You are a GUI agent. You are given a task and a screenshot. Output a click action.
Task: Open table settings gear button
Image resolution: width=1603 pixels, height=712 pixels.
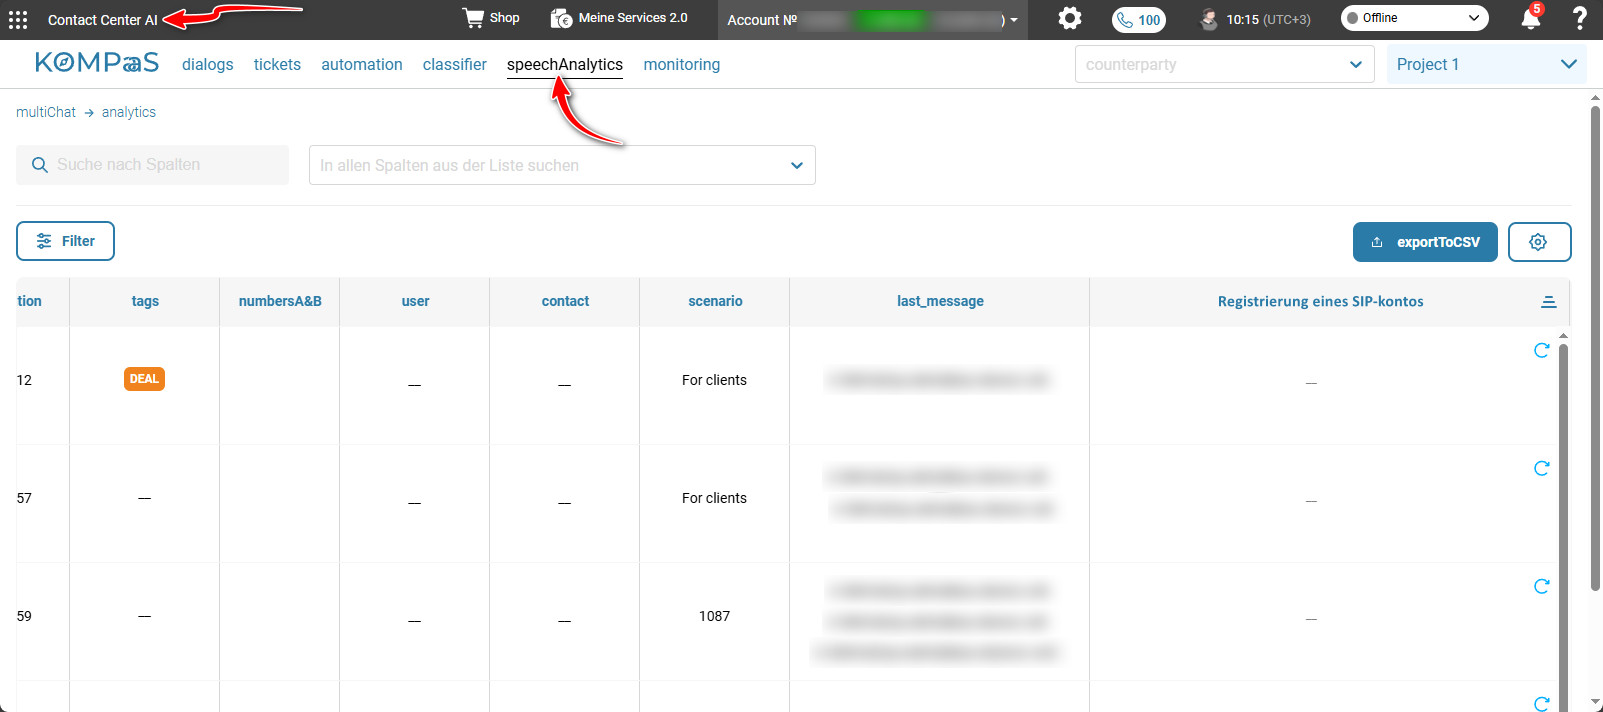(1539, 242)
